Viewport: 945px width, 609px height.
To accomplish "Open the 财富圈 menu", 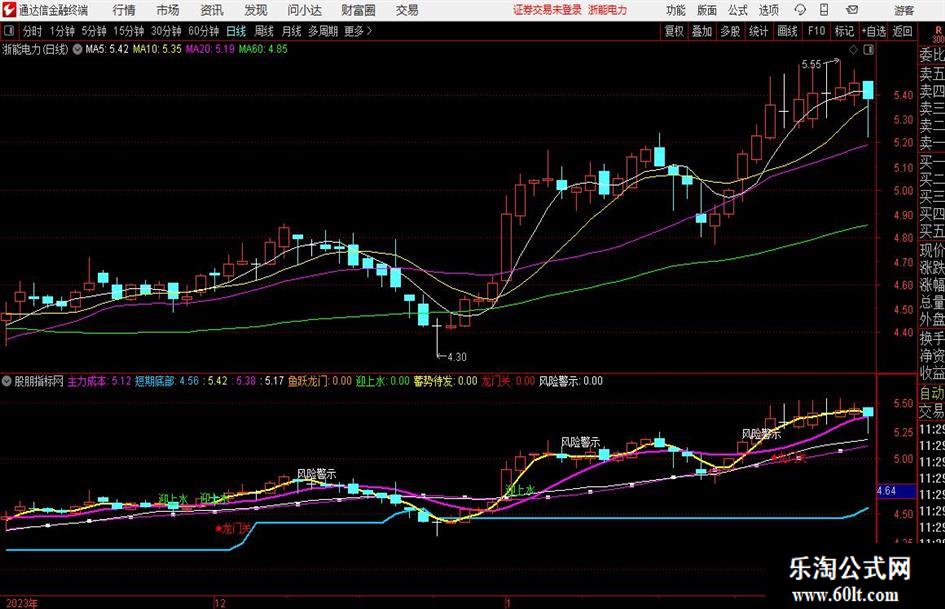I will click(x=358, y=10).
